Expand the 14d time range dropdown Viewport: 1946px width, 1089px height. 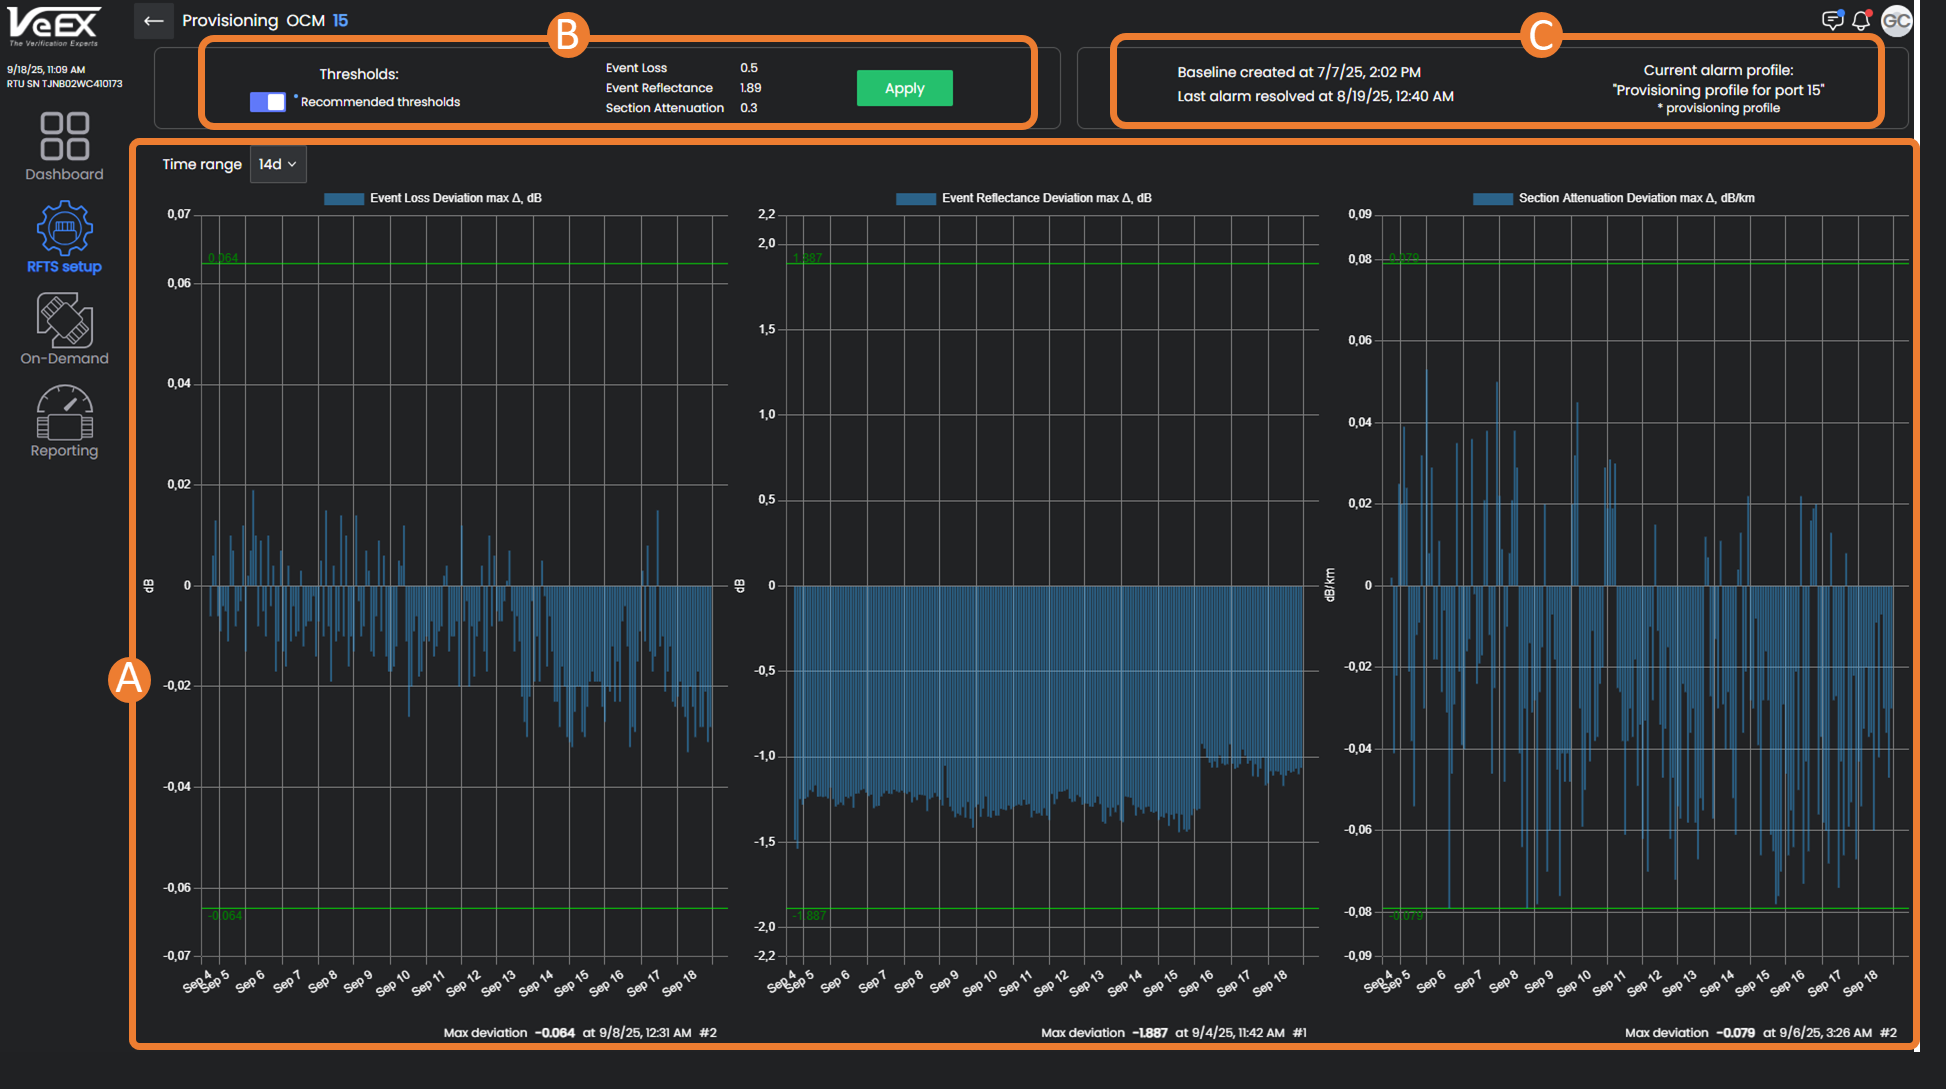(277, 164)
